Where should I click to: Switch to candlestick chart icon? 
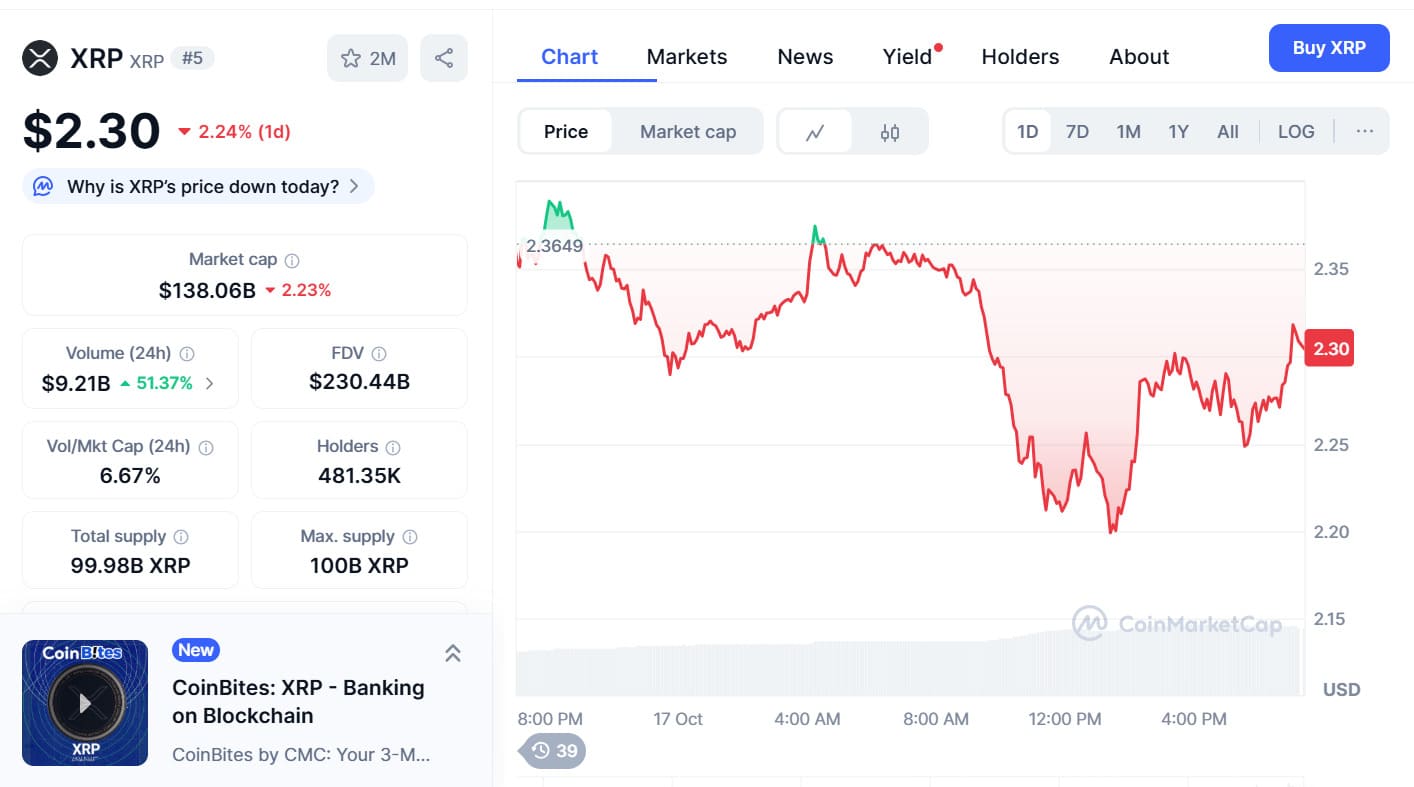[x=890, y=132]
